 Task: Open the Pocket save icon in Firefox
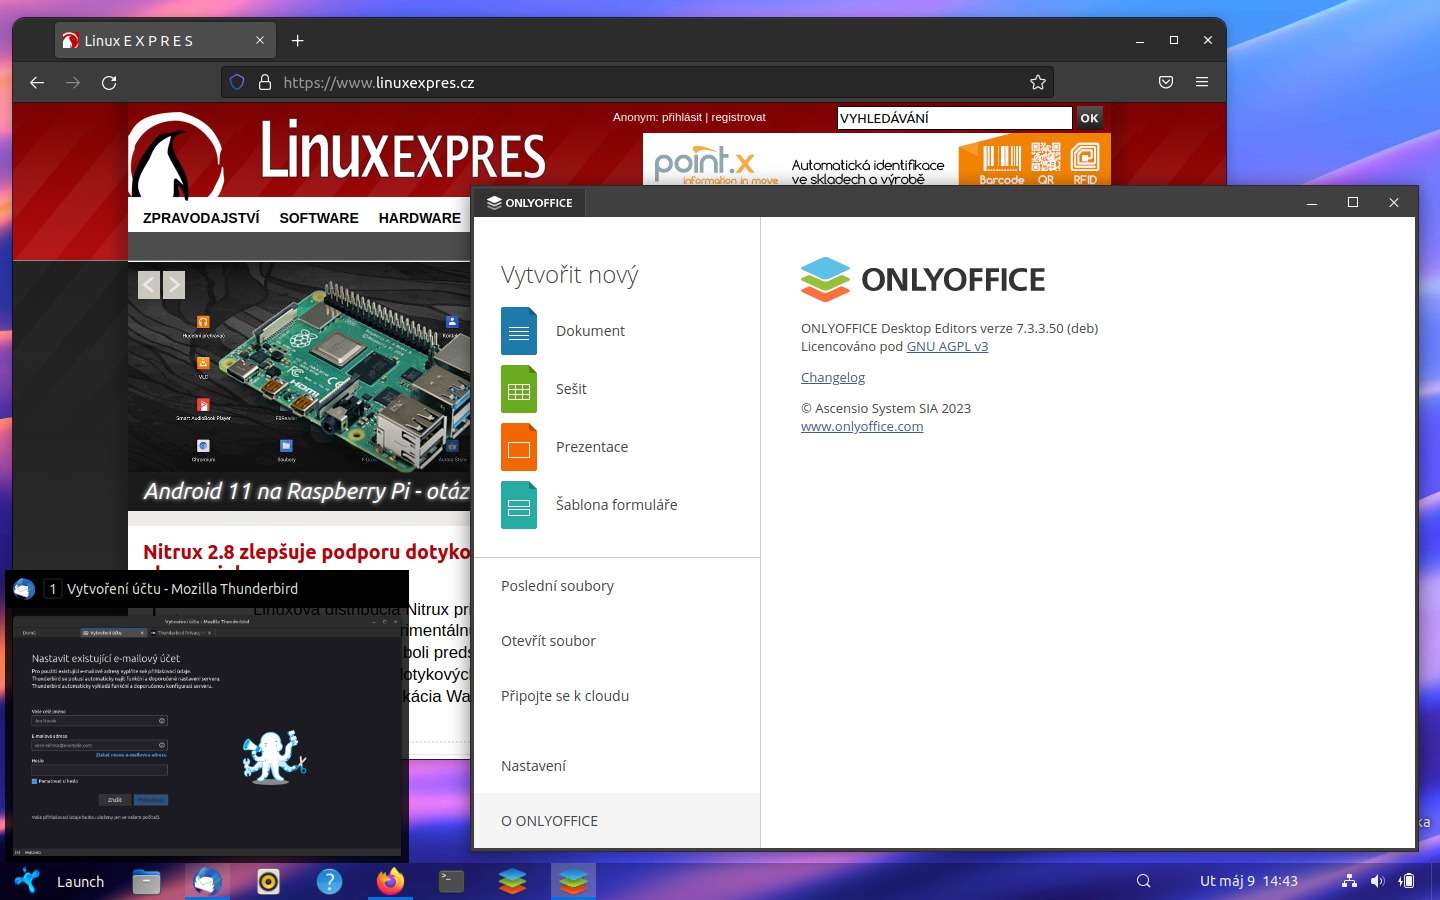(1166, 82)
